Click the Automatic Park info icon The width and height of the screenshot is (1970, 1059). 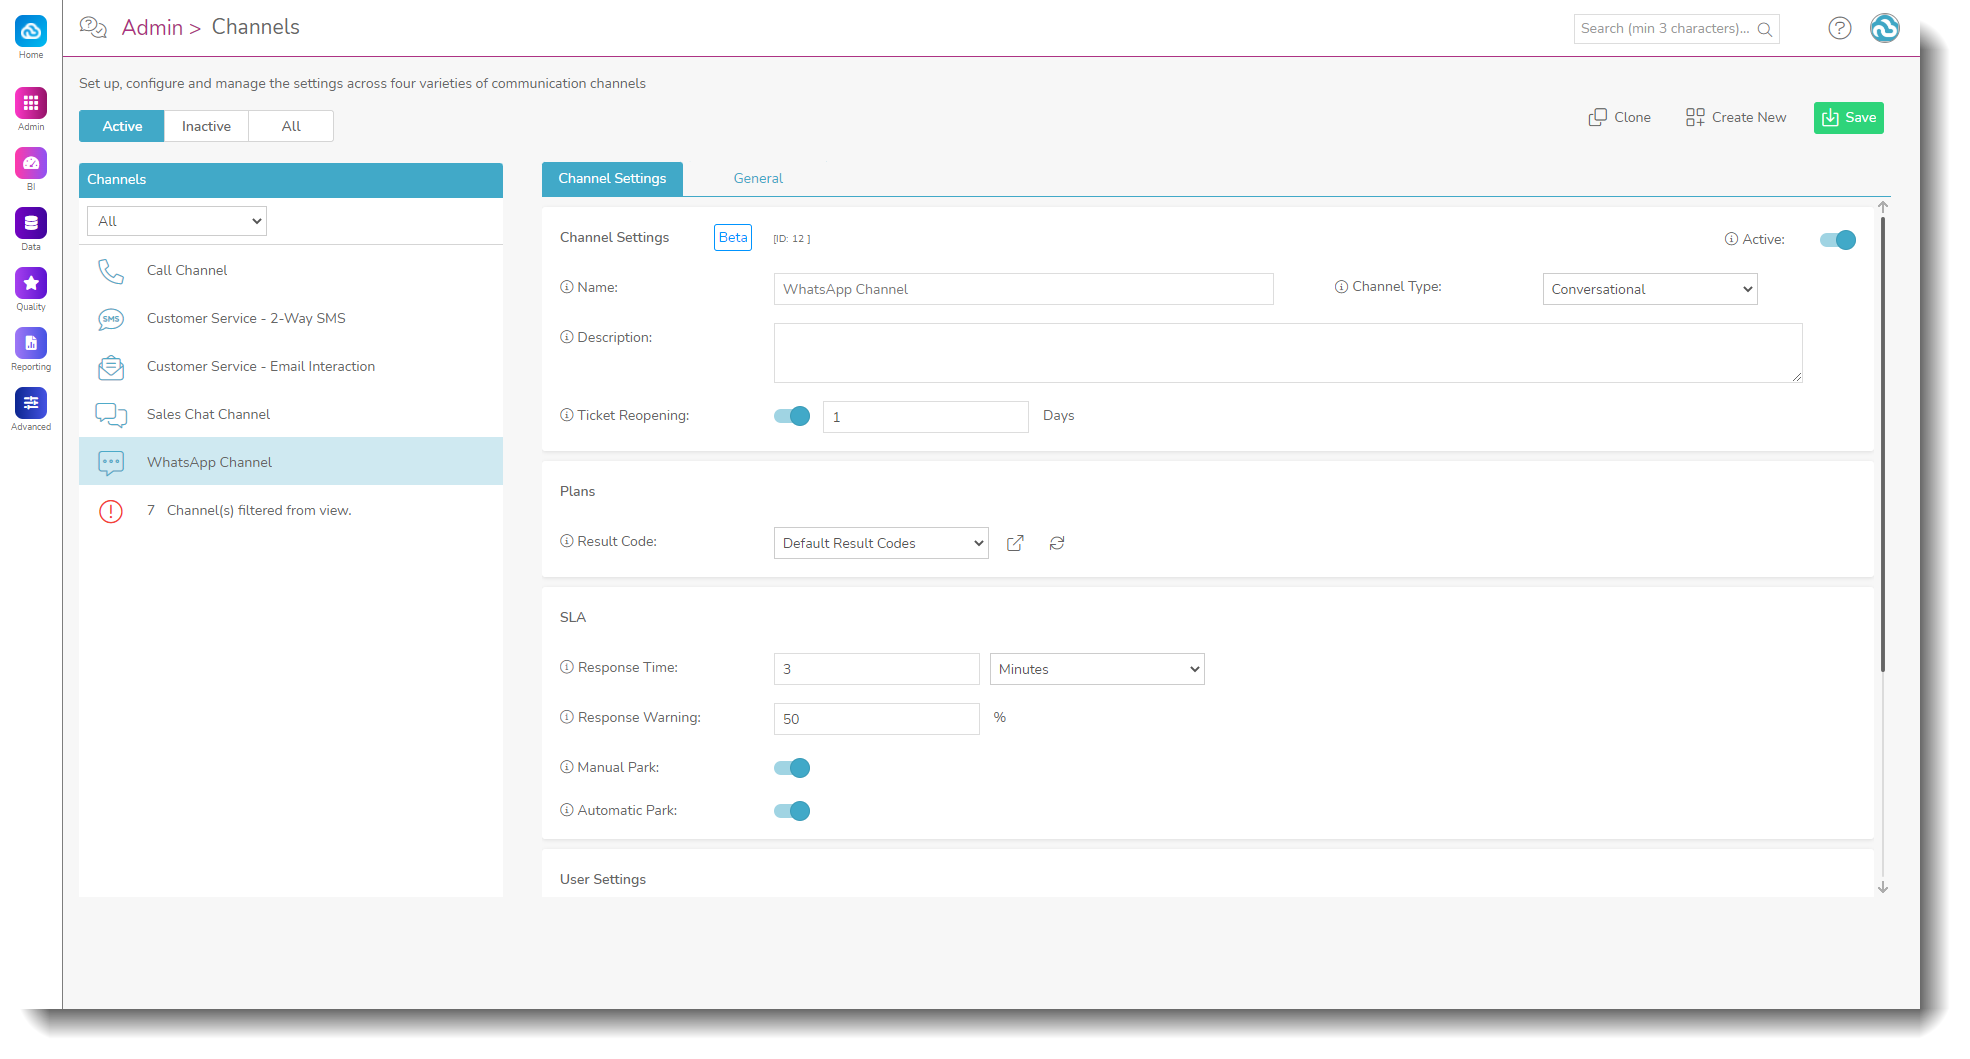click(567, 810)
